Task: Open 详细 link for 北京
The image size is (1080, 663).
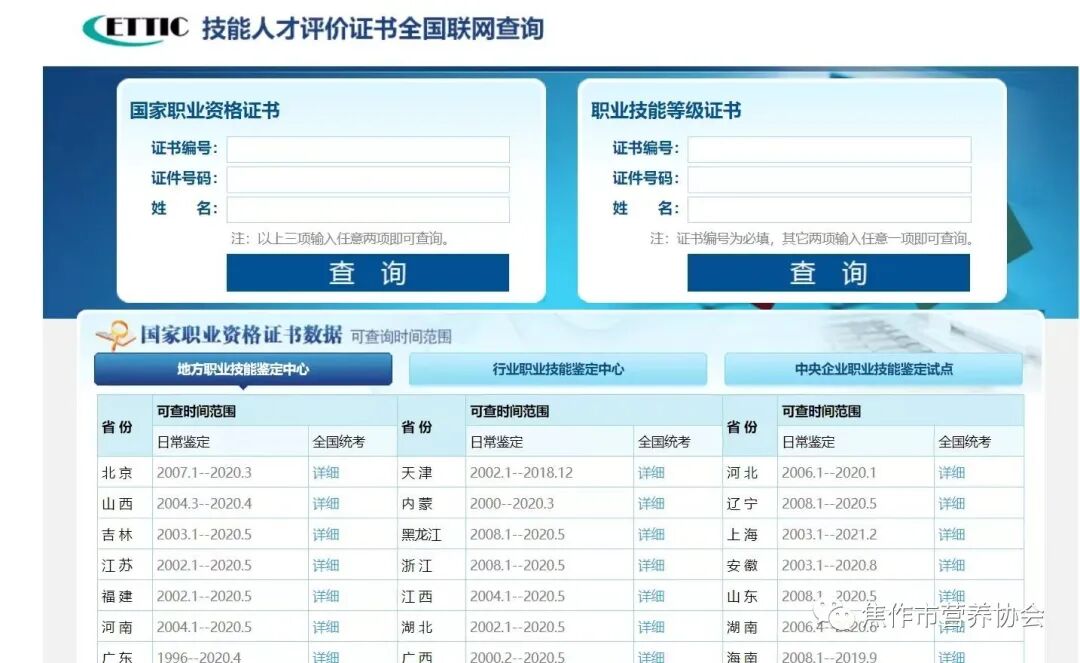Action: pyautogui.click(x=326, y=473)
